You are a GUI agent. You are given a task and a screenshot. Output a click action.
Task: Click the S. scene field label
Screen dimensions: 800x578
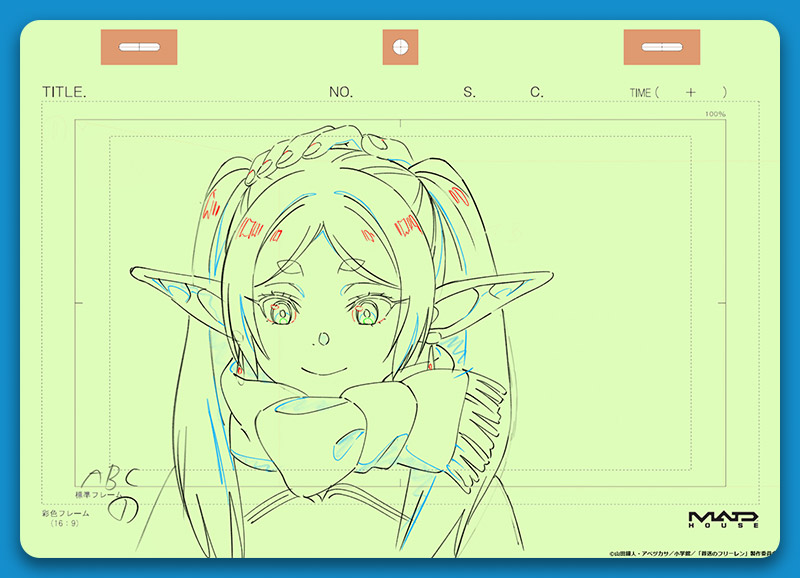point(469,92)
